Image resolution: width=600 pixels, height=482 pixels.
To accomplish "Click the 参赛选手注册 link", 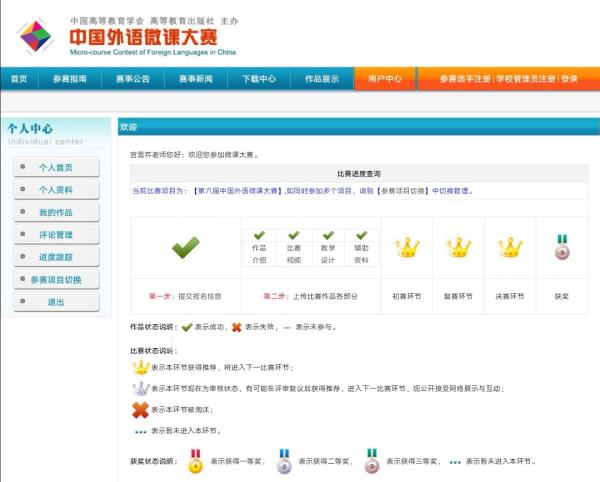I will pyautogui.click(x=465, y=79).
